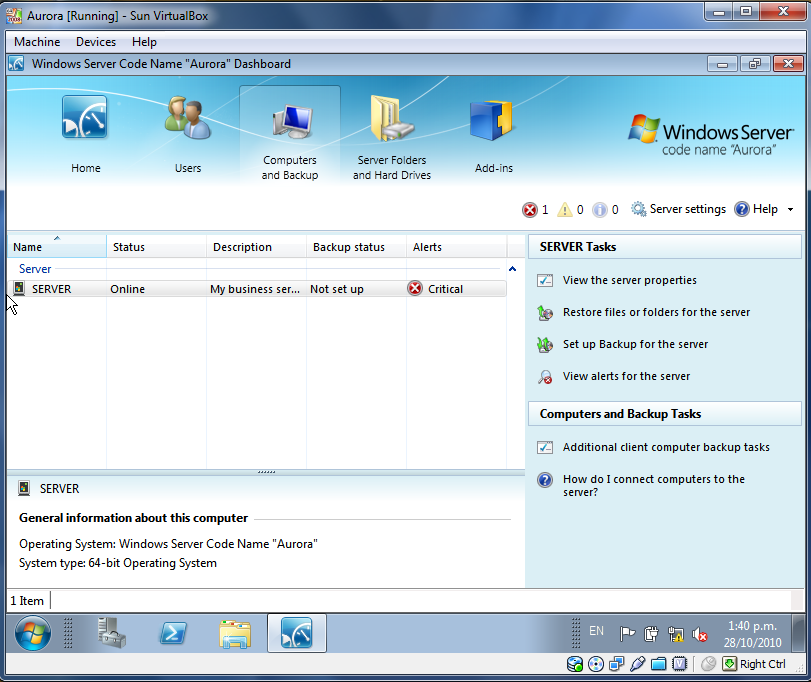811x682 pixels.
Task: Click View the server properties
Action: coord(629,281)
